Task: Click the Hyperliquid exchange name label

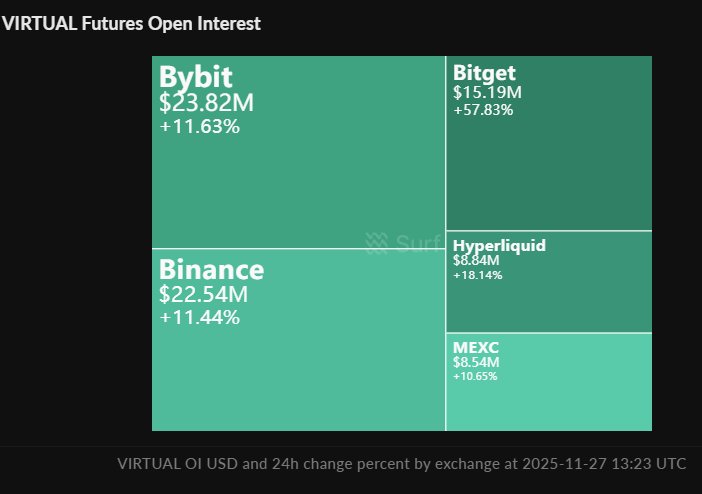Action: pos(499,246)
